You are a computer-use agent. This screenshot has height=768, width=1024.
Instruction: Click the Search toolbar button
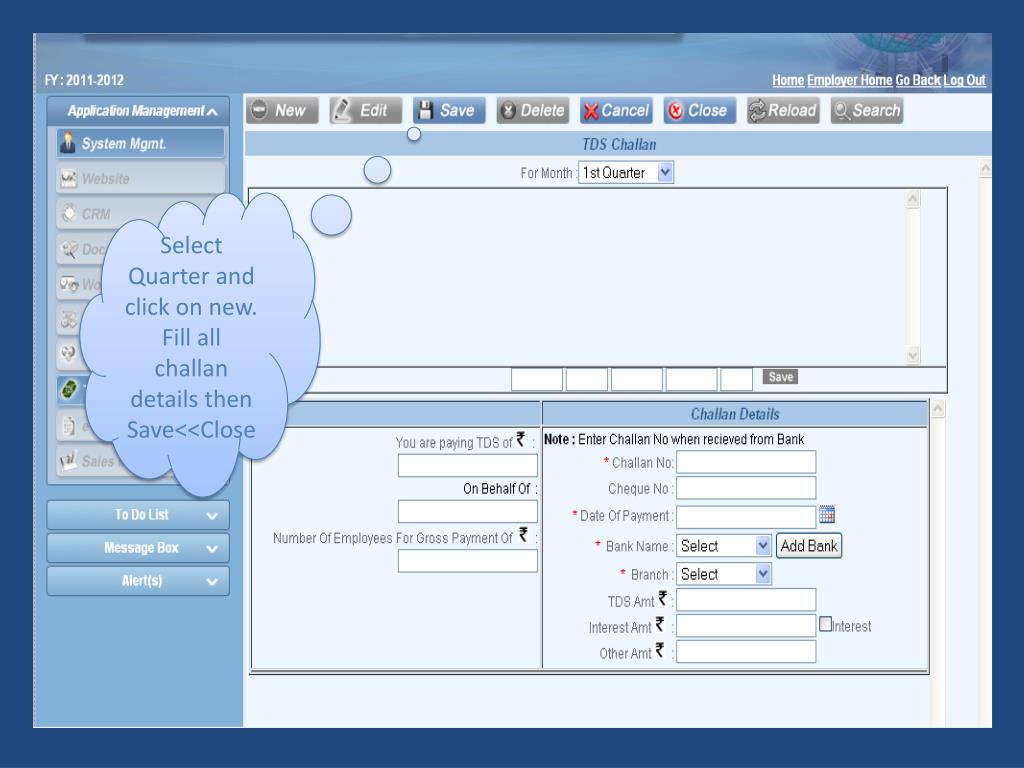(x=867, y=110)
